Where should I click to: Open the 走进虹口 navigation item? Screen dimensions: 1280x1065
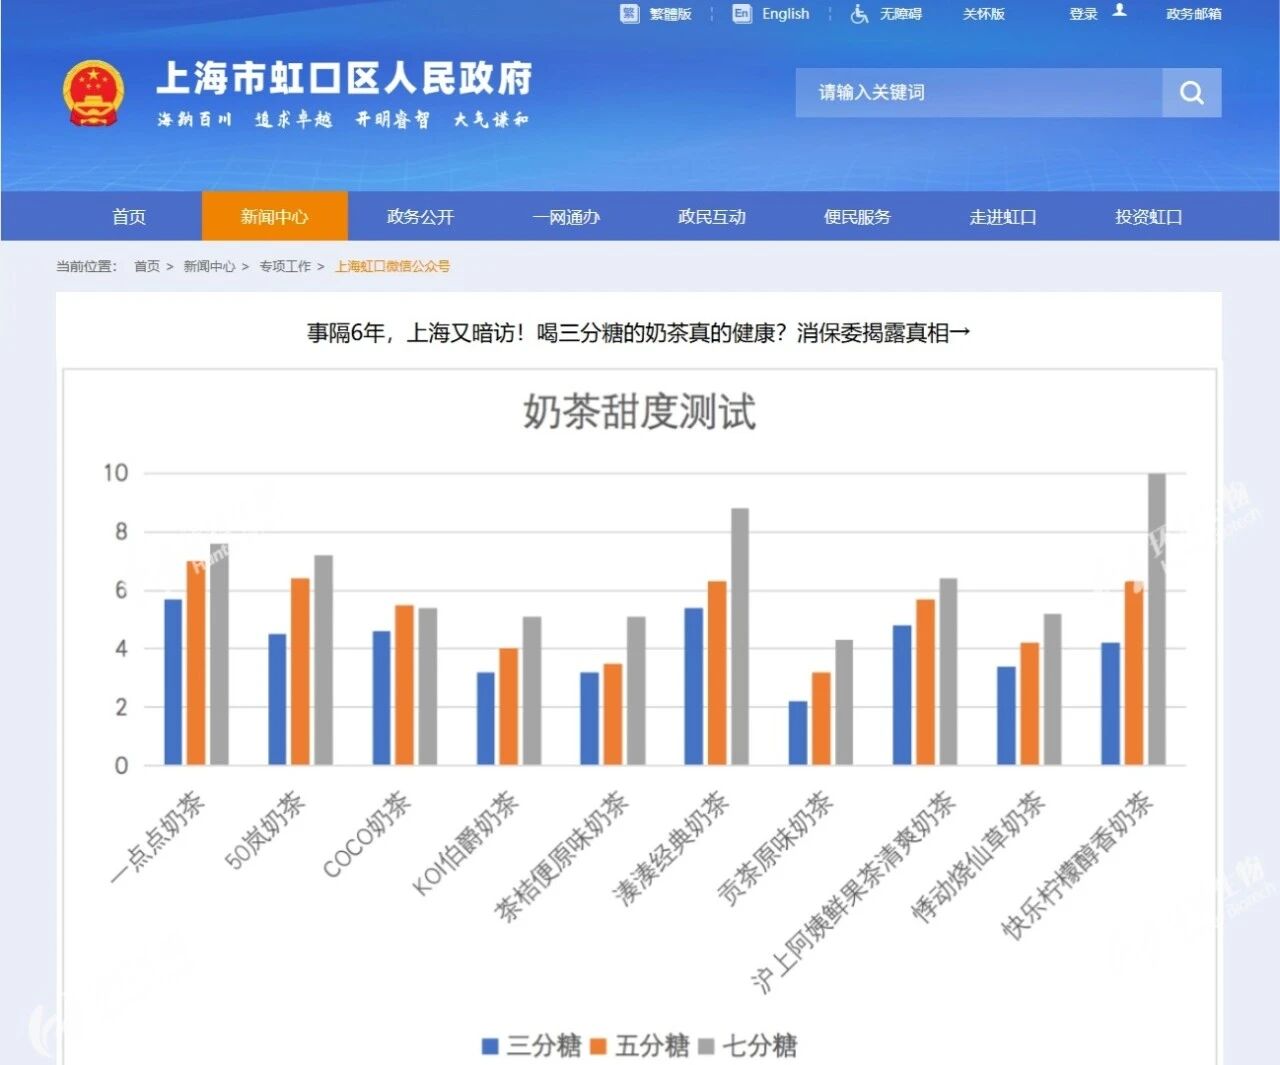(x=1003, y=216)
